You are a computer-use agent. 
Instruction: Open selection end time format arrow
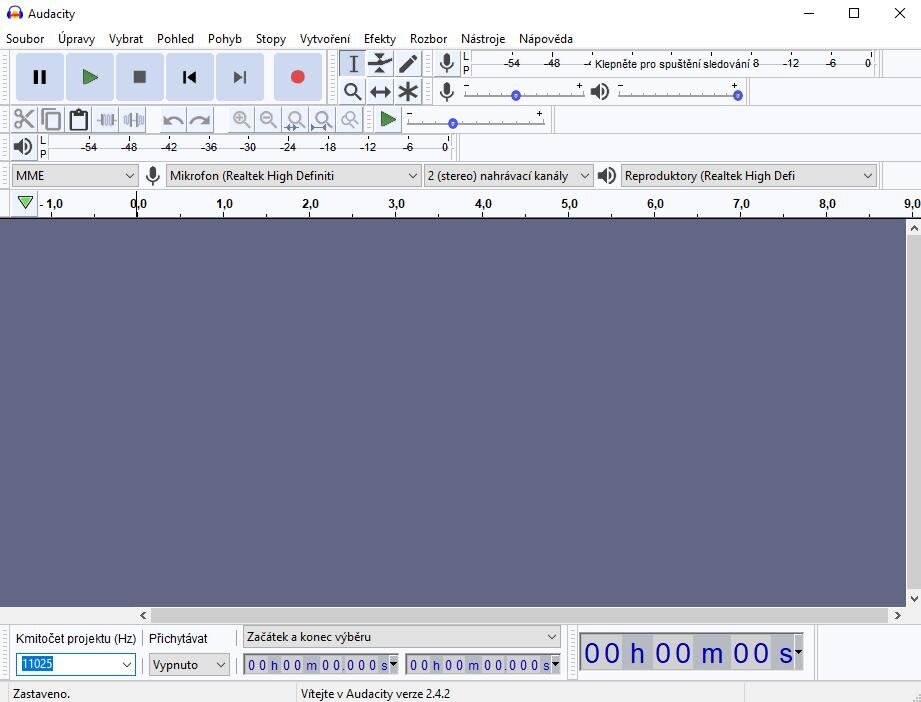coord(556,664)
